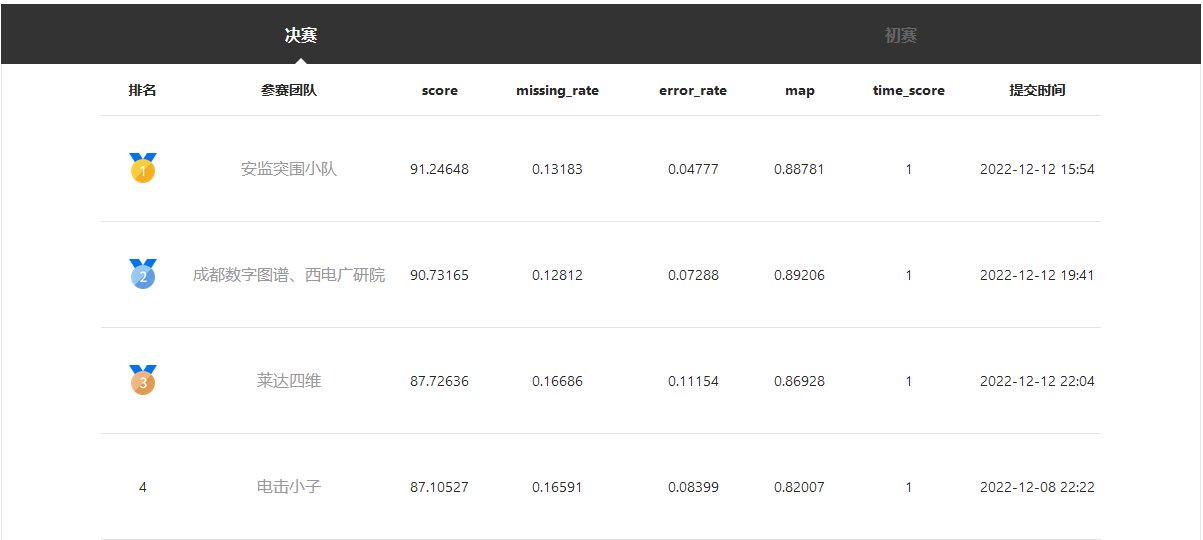
Task: Click submission time 2022-12-08 22:22
Action: coord(1037,487)
